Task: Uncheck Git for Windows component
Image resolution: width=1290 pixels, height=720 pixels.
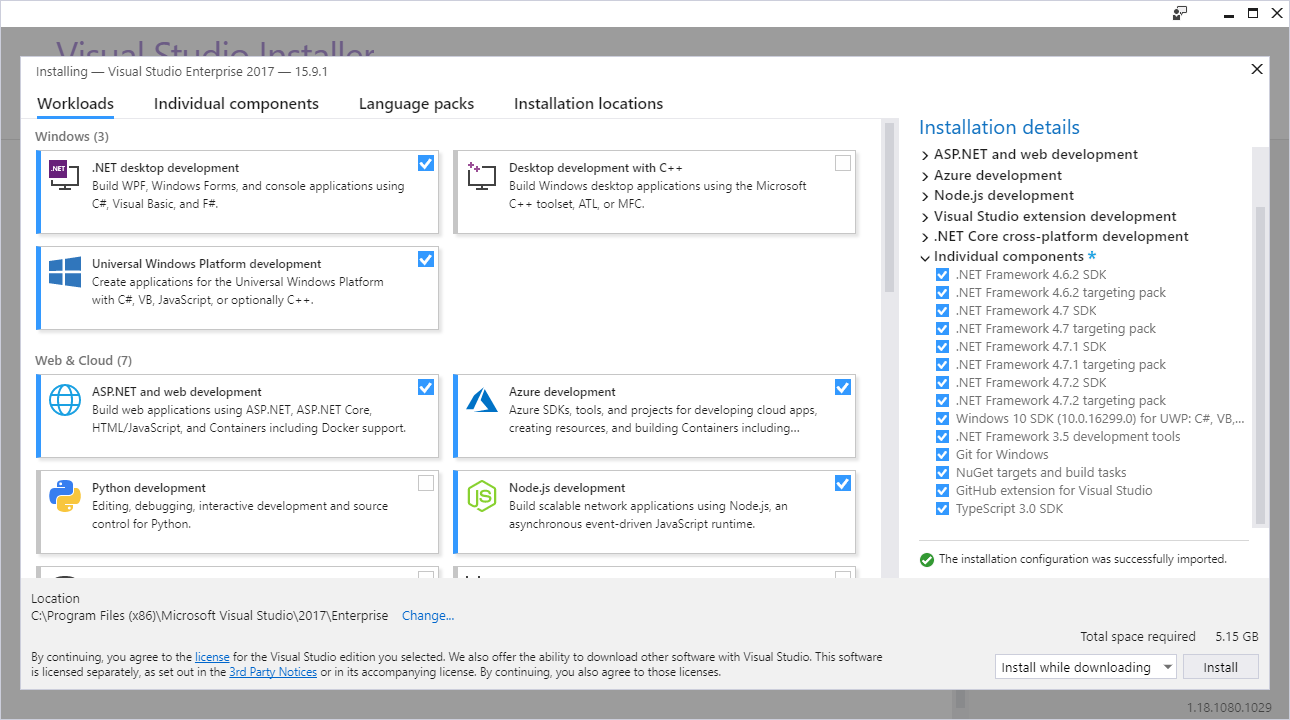Action: (942, 454)
